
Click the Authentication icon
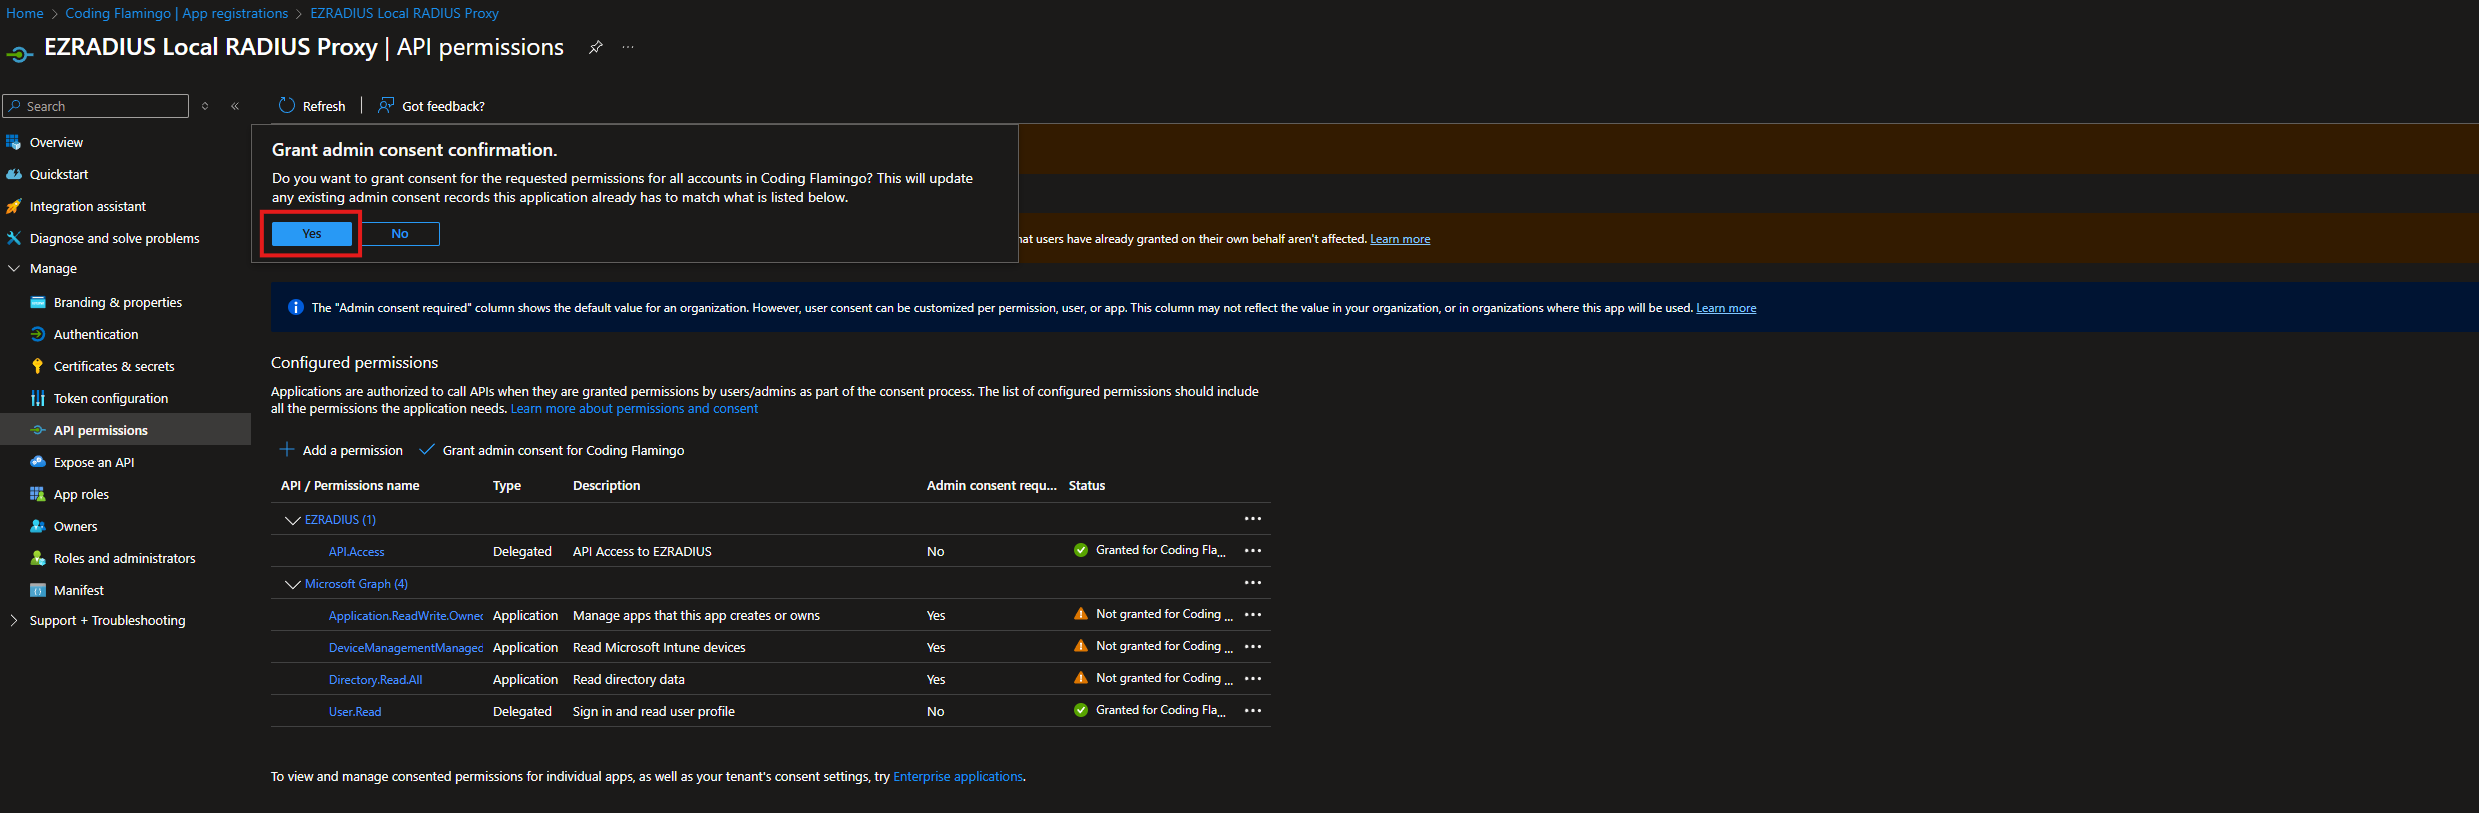click(38, 334)
